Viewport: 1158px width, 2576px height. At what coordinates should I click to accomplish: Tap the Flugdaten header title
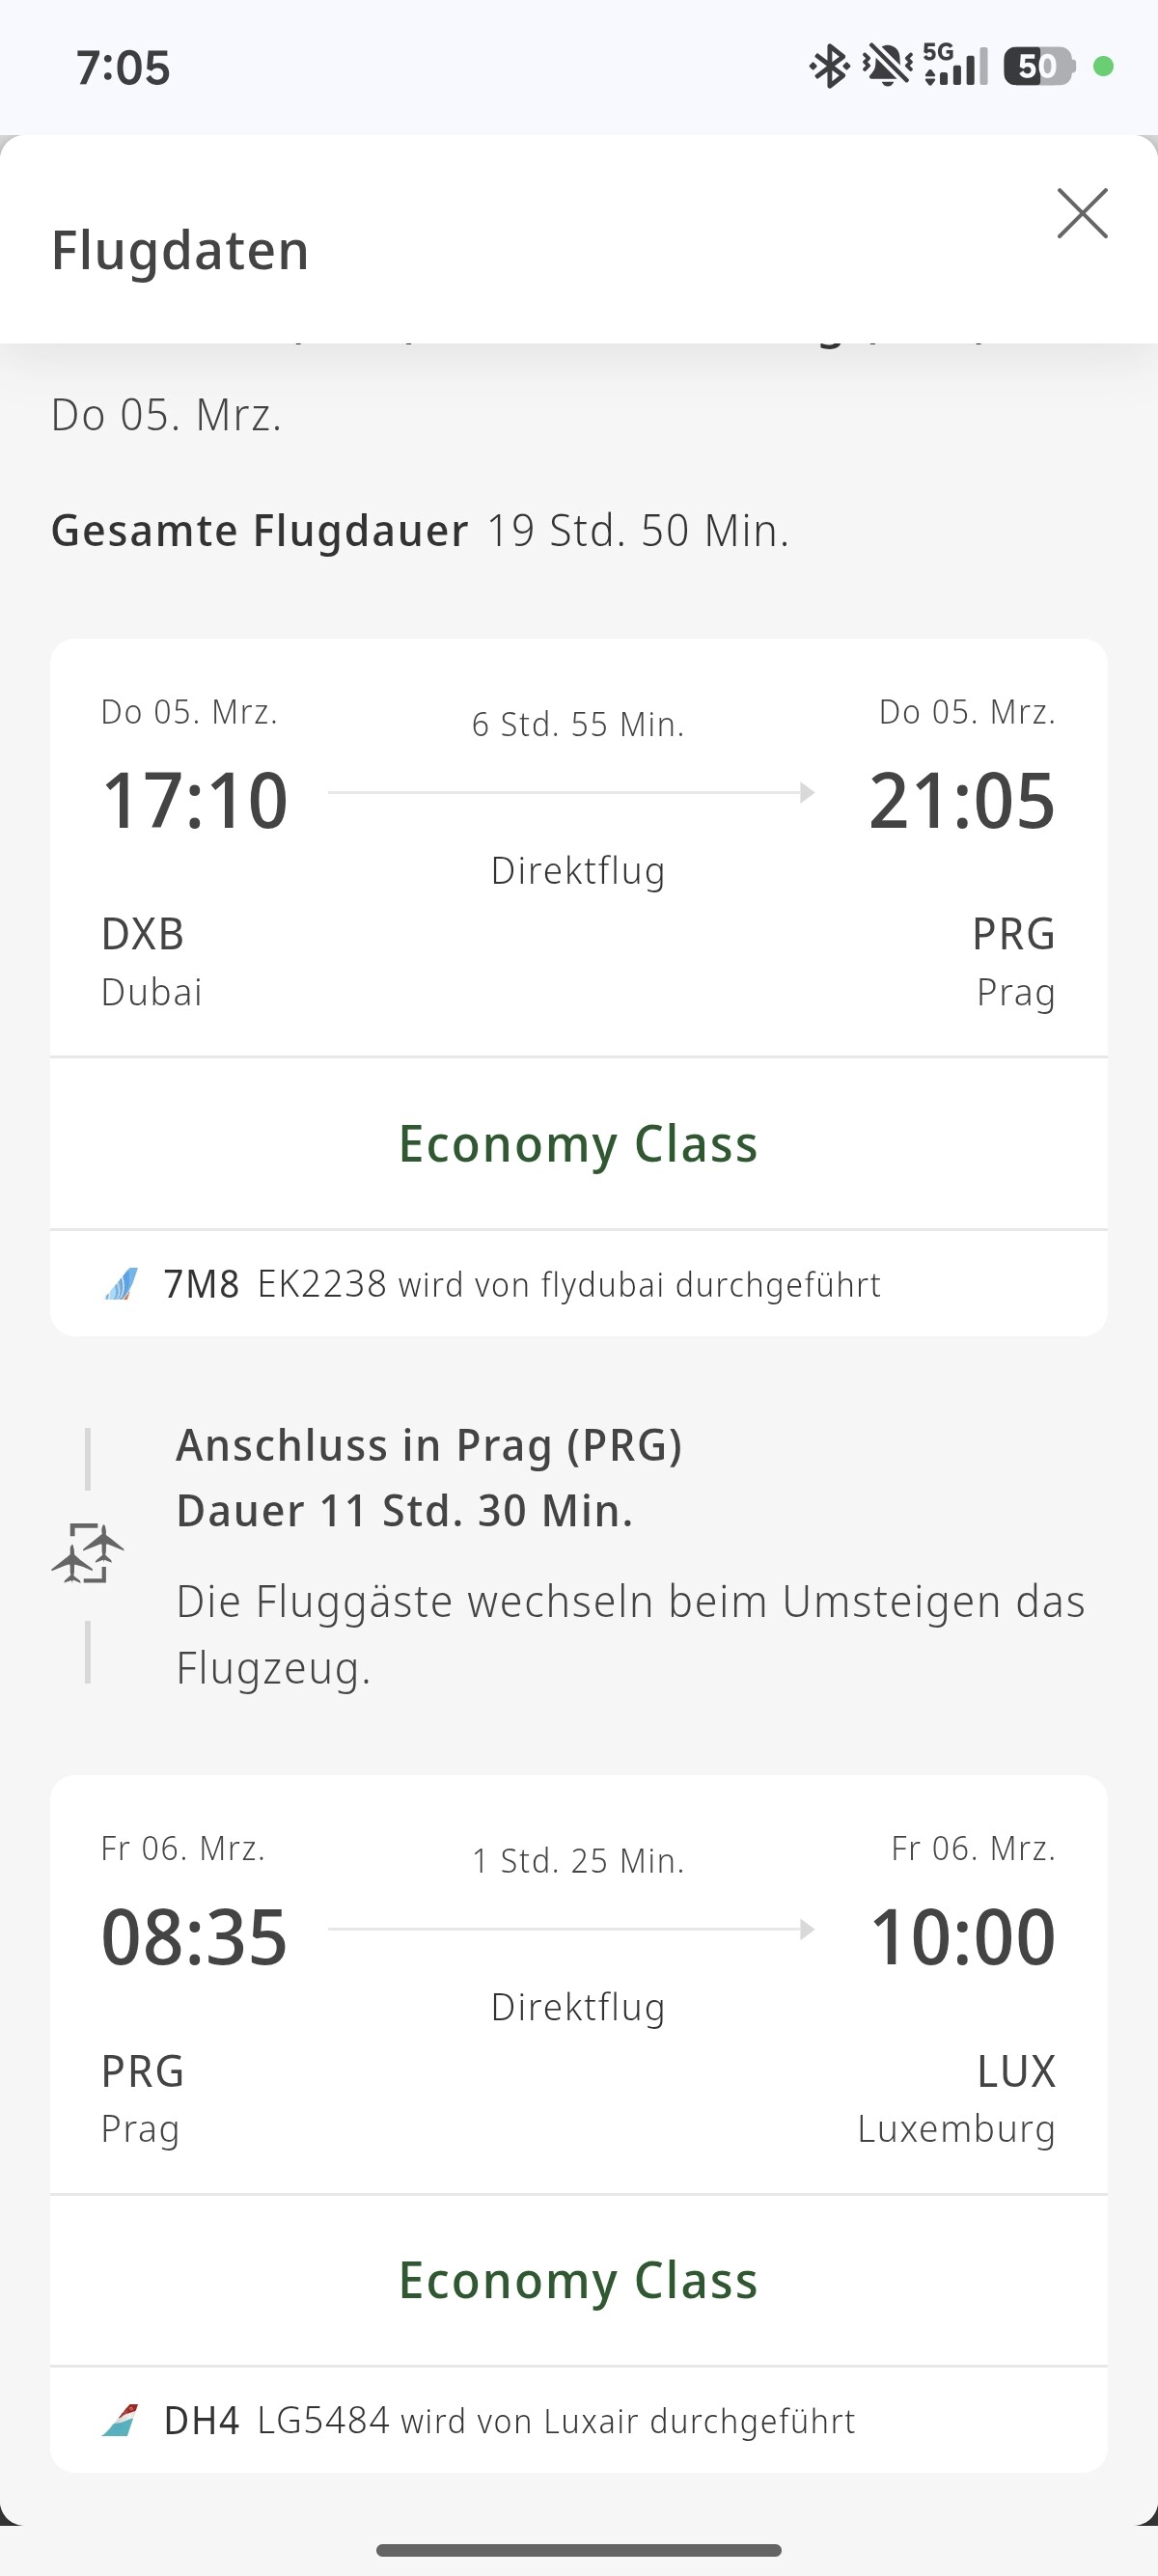pos(180,250)
